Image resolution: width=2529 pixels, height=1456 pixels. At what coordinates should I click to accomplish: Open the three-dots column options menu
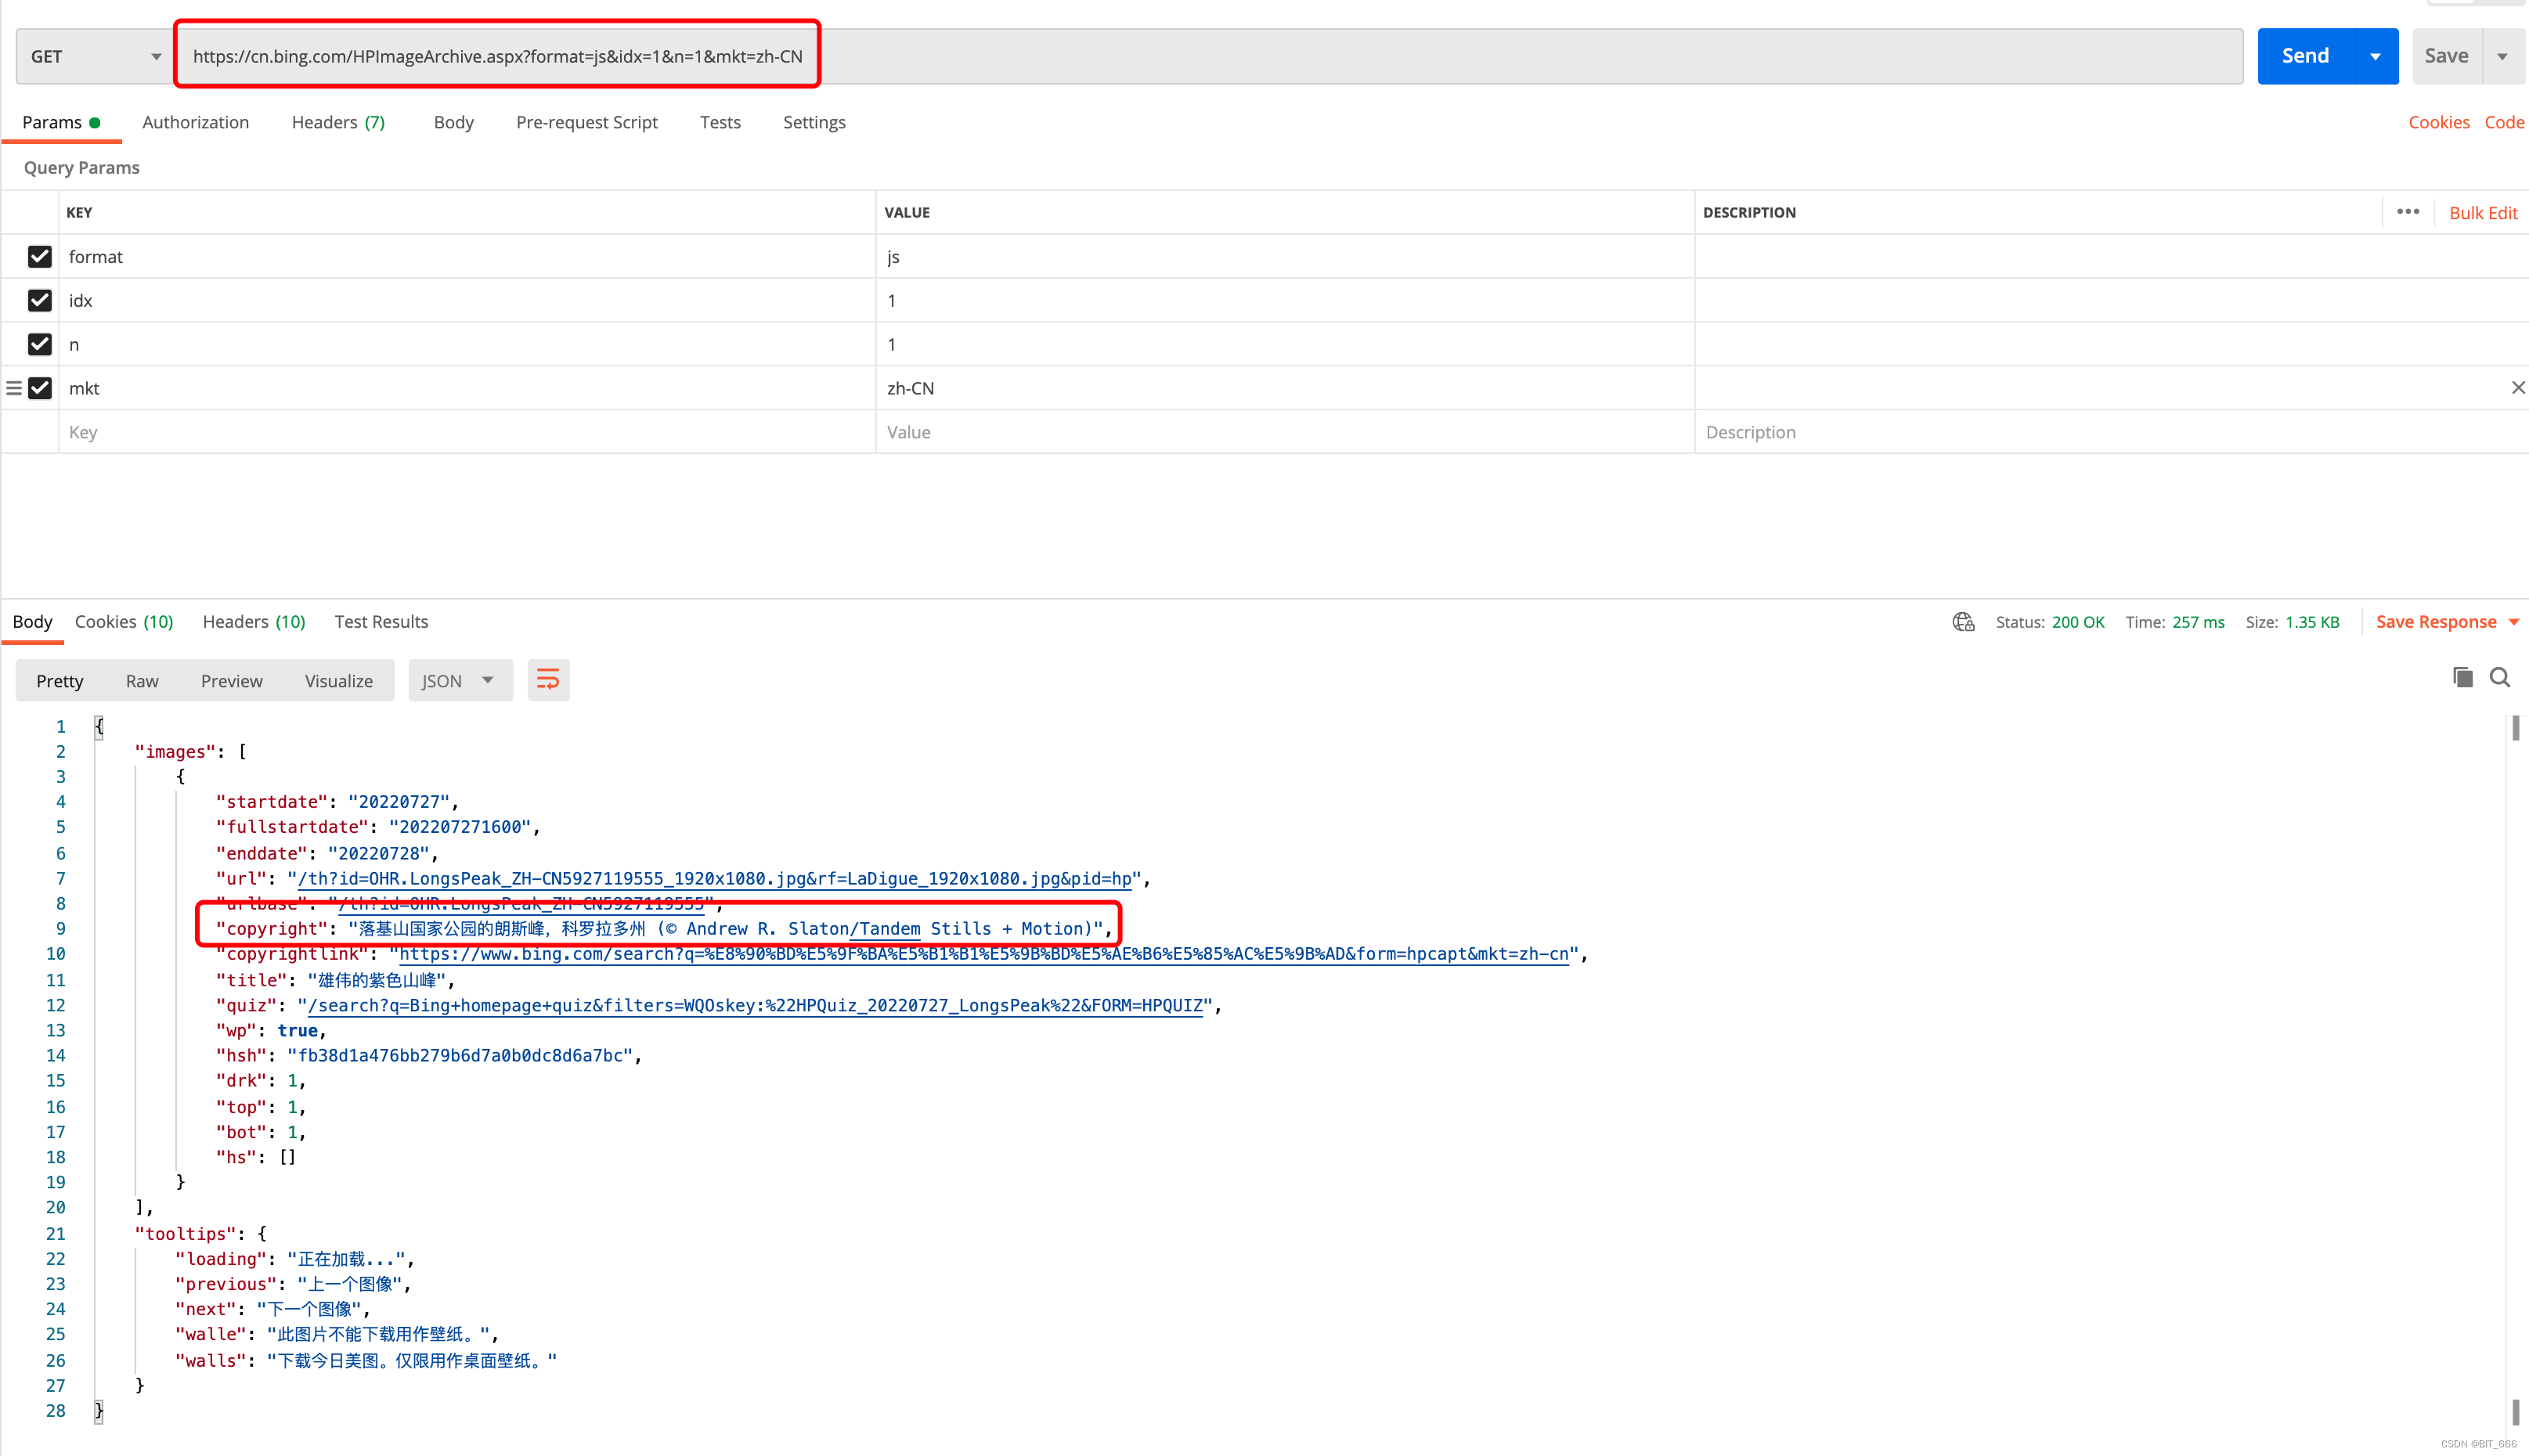(2407, 212)
